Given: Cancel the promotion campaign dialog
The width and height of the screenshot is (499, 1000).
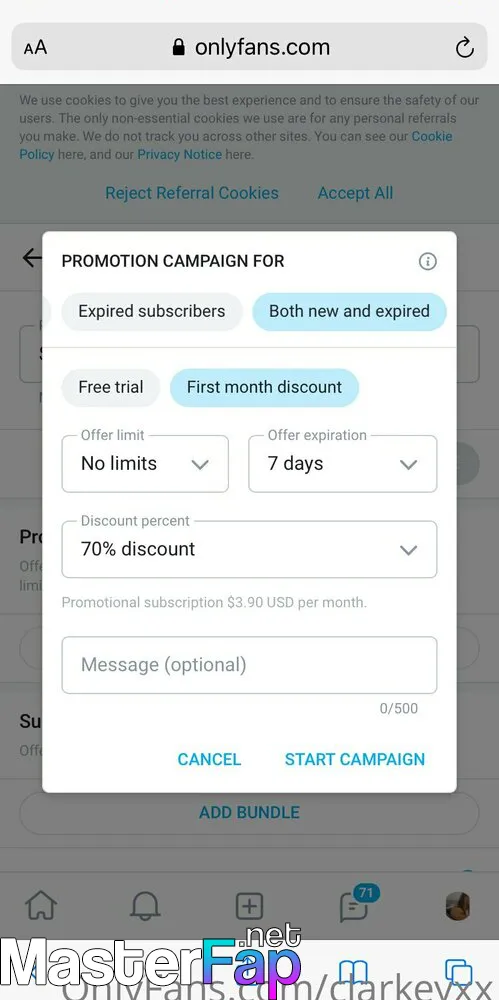Looking at the screenshot, I should 209,759.
